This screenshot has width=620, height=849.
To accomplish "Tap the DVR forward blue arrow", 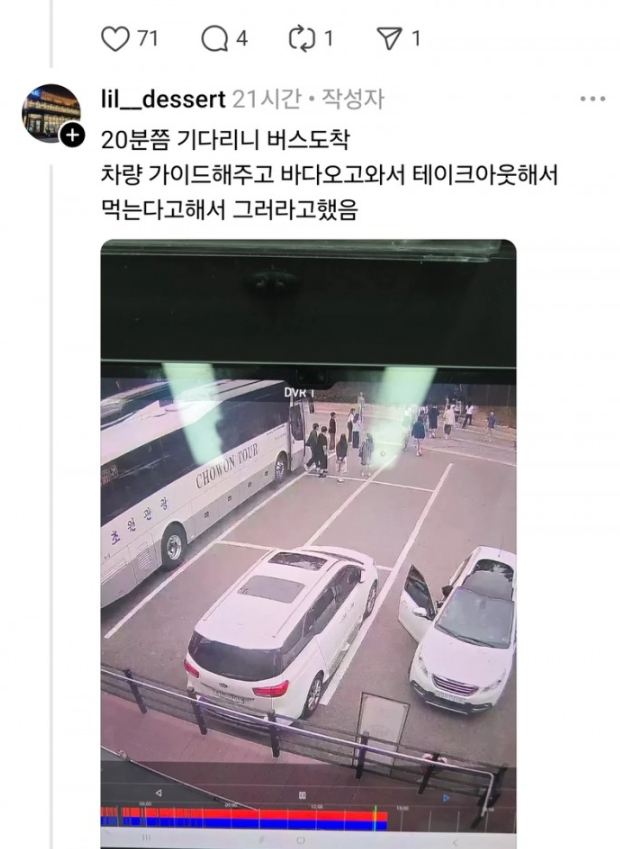I will coord(446,798).
